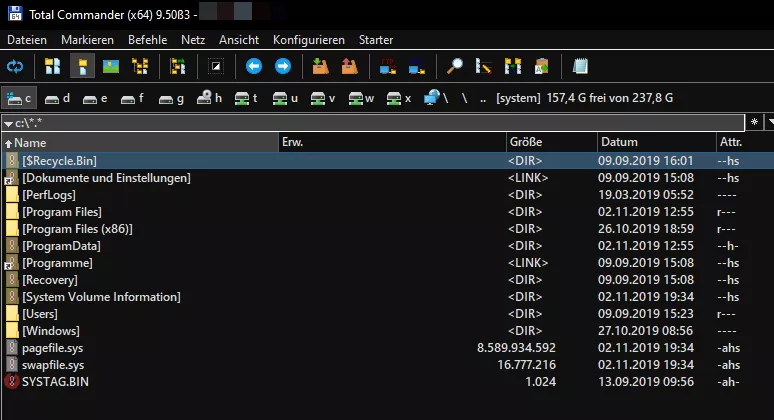Image resolution: width=774 pixels, height=420 pixels.
Task: Open the network neighborhood drive icon
Action: click(436, 98)
